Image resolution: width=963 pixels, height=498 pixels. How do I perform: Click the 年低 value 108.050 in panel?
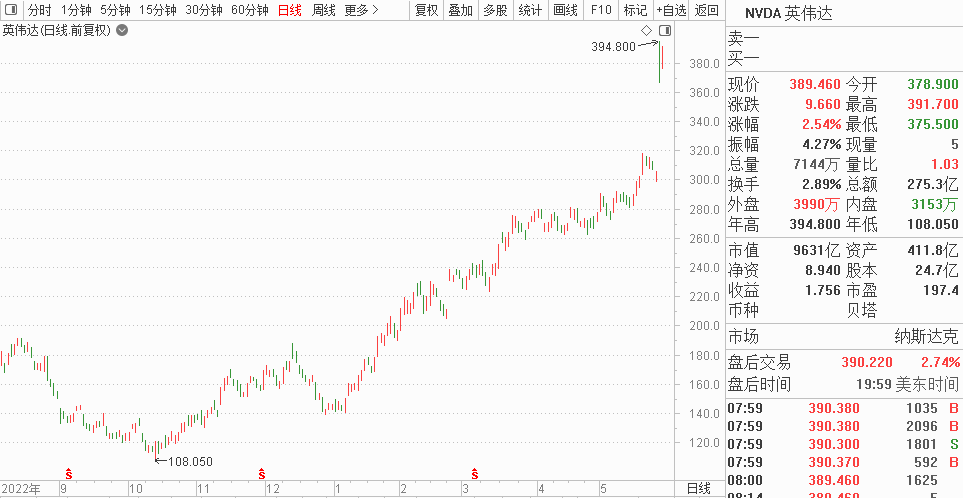coord(933,224)
